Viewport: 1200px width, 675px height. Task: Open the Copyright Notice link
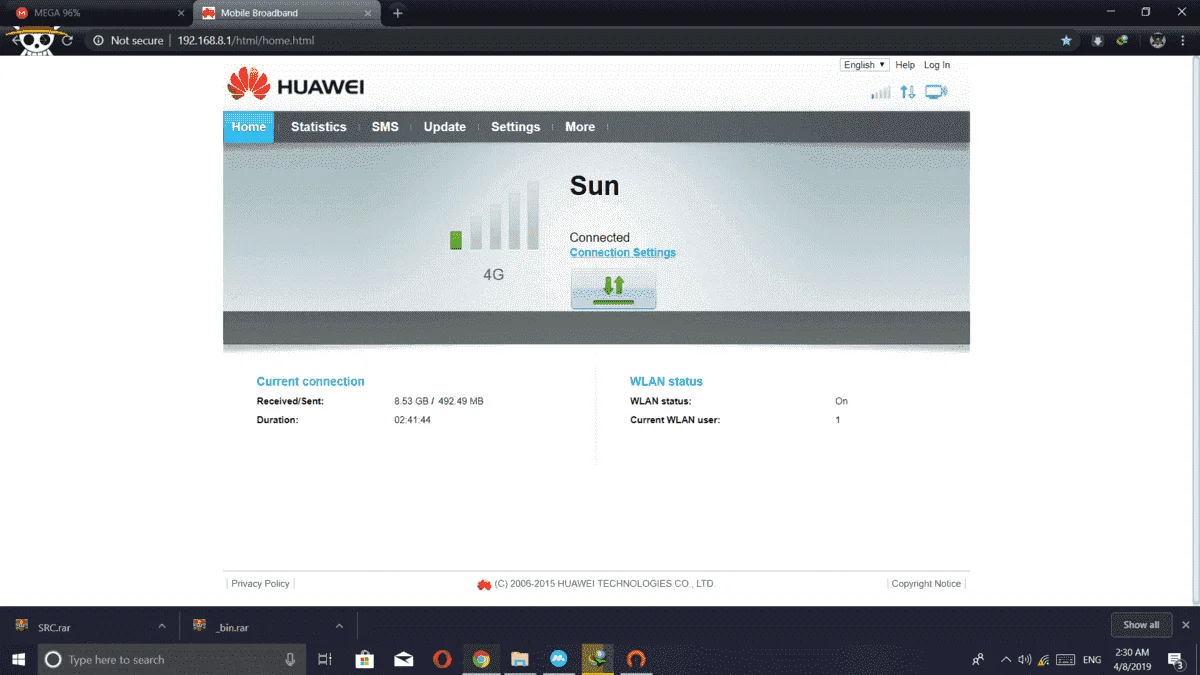click(926, 584)
